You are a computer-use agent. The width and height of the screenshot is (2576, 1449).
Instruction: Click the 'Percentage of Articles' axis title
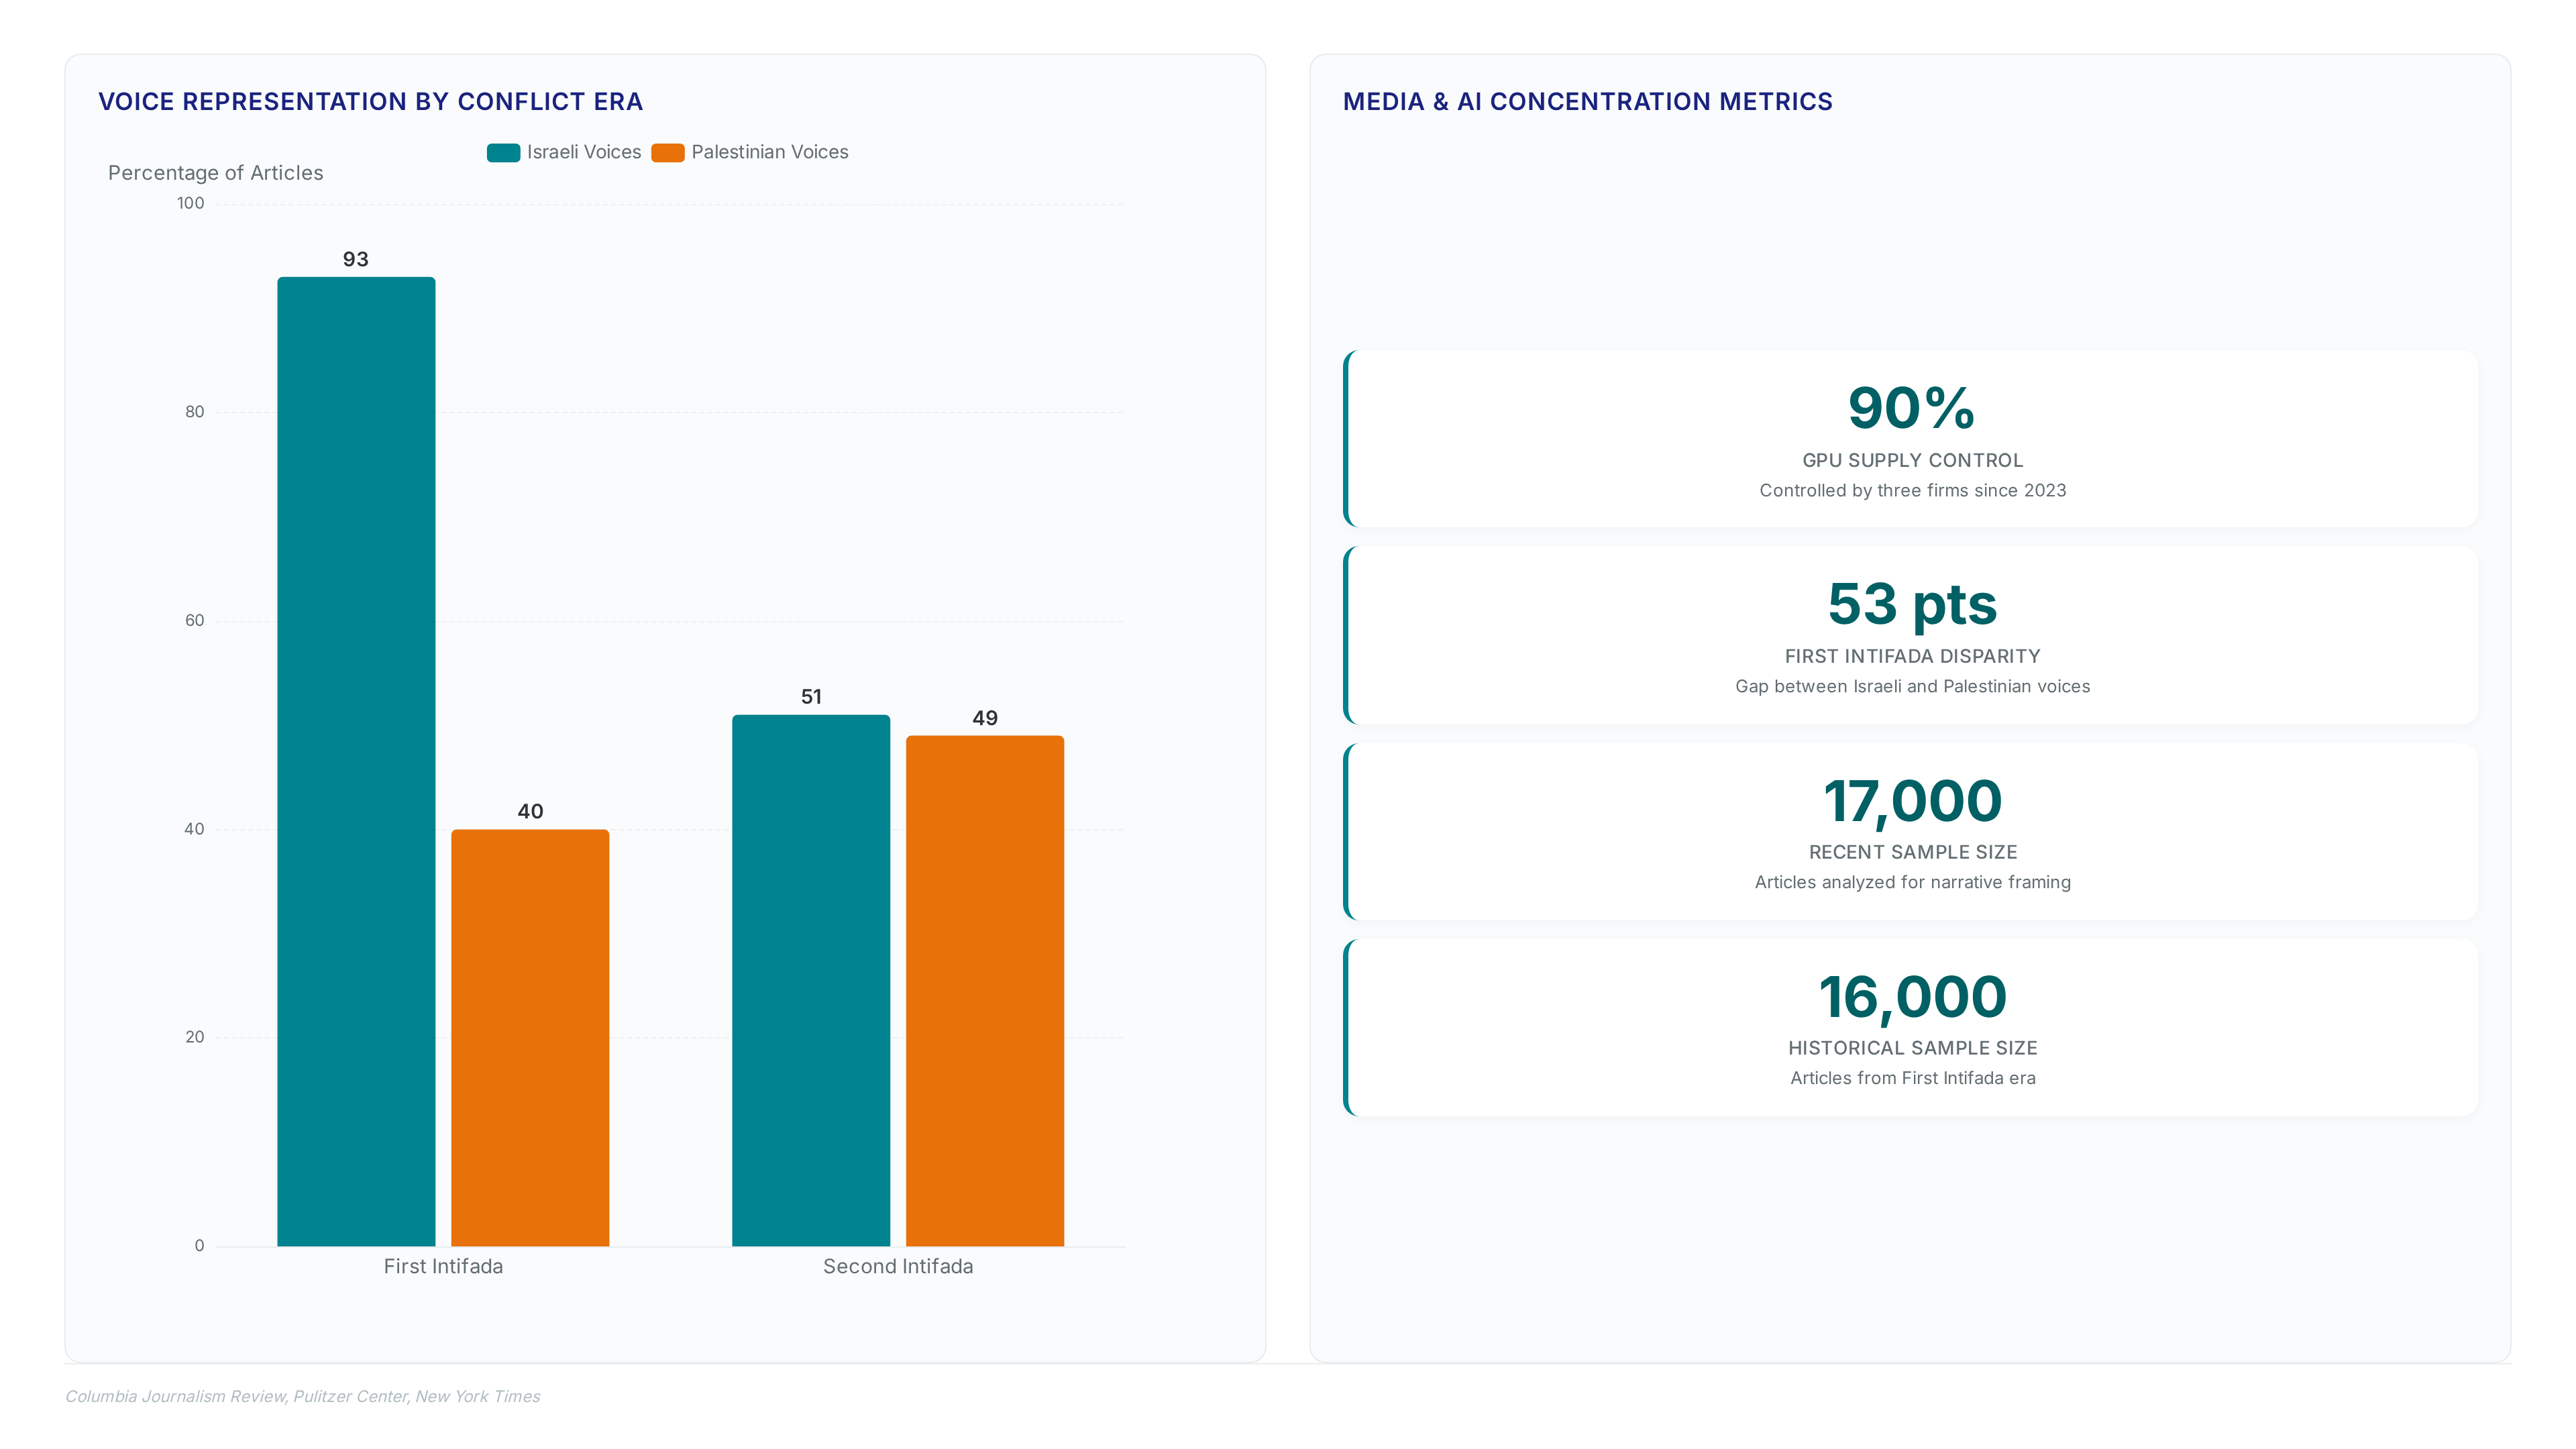pos(216,173)
